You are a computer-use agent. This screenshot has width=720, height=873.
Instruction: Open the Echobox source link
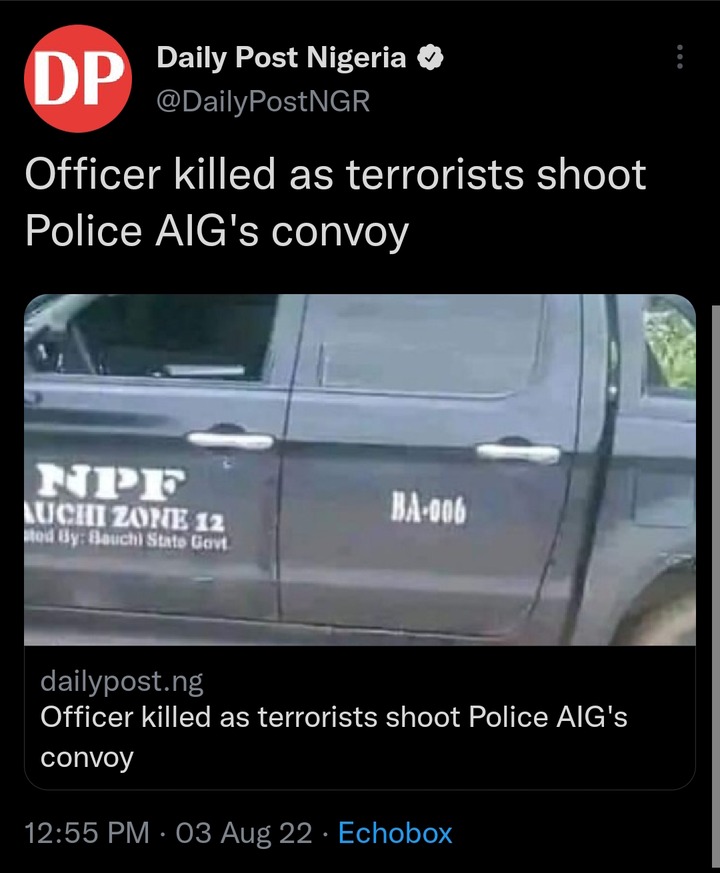[395, 833]
